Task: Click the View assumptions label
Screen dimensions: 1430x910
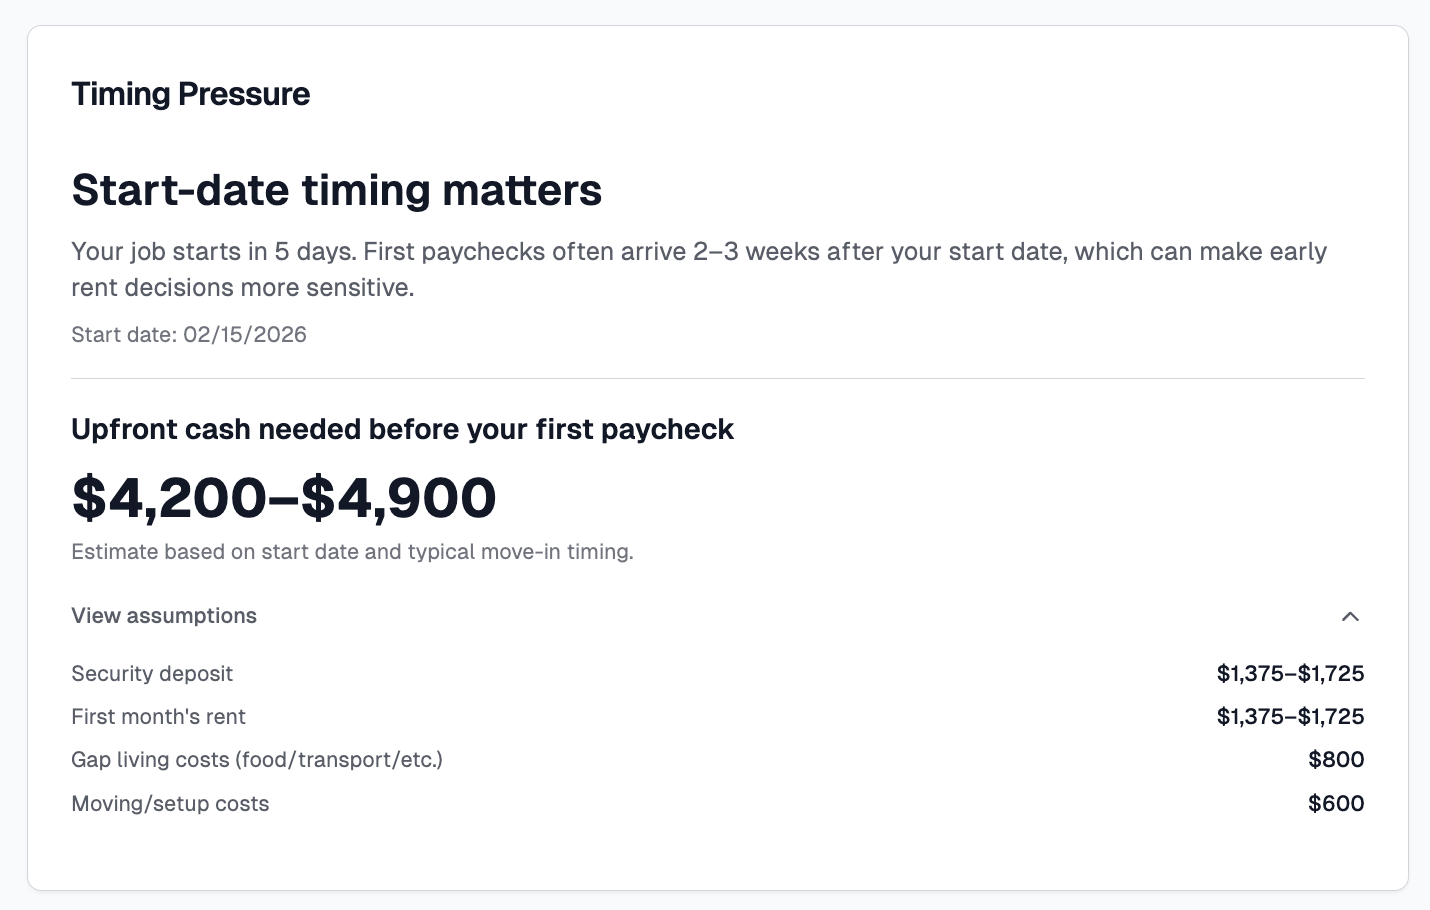Action: [164, 616]
